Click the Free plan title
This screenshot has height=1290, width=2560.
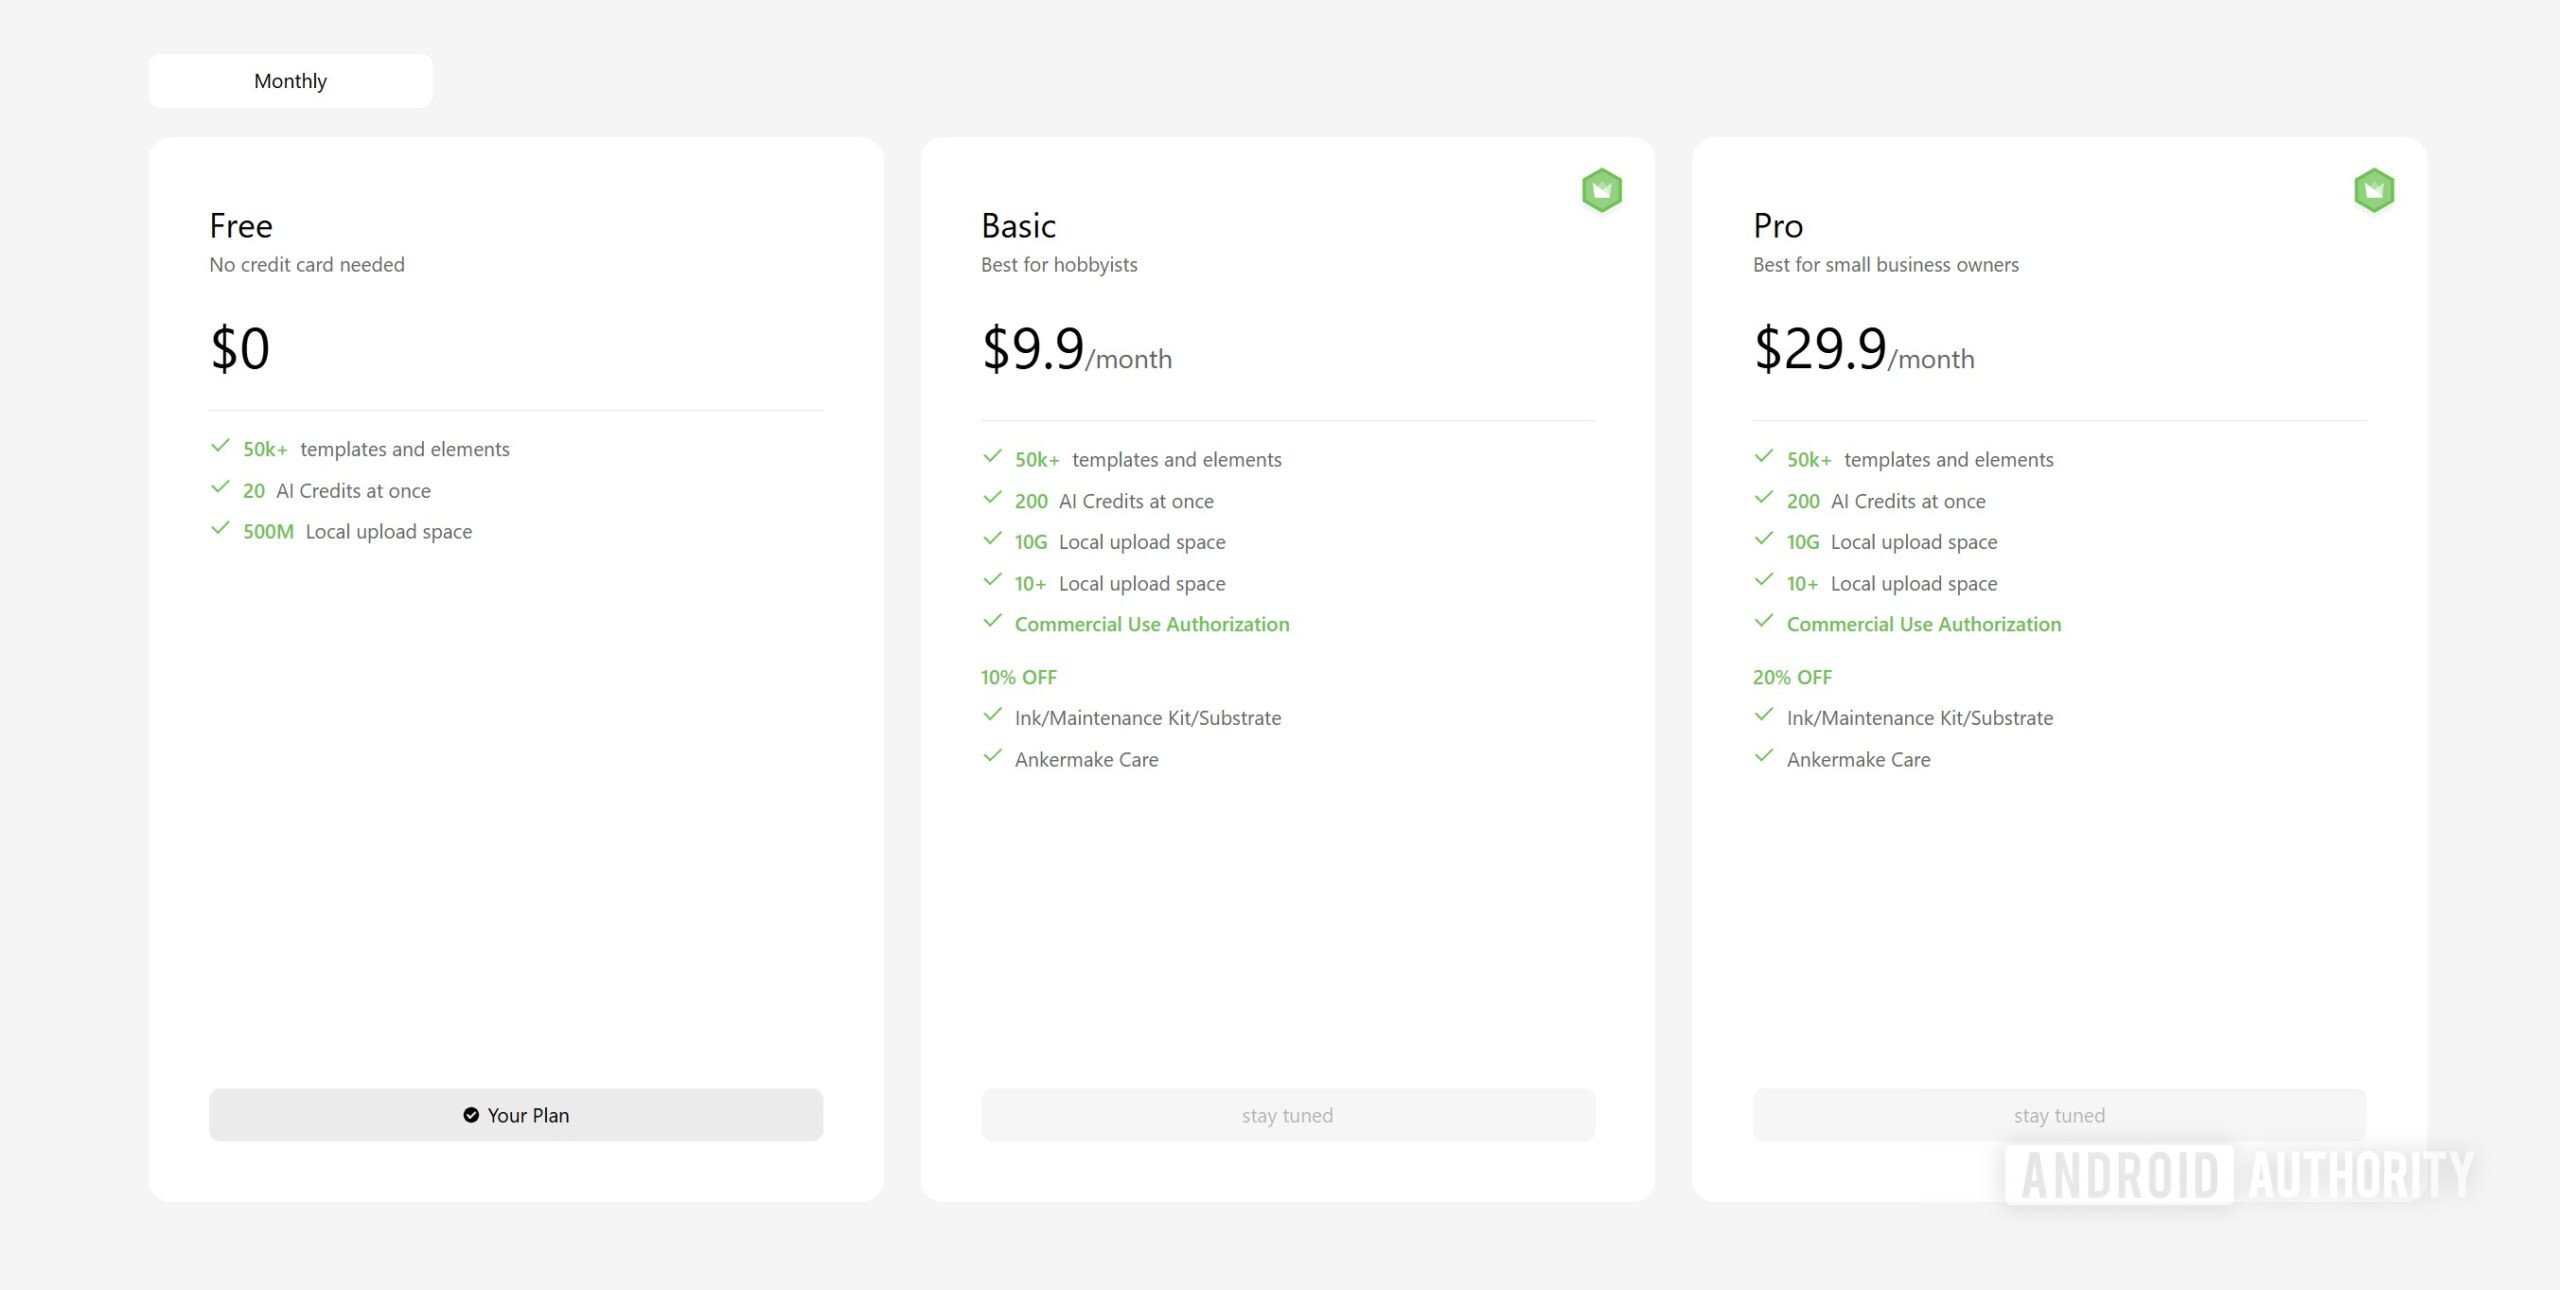[x=241, y=226]
